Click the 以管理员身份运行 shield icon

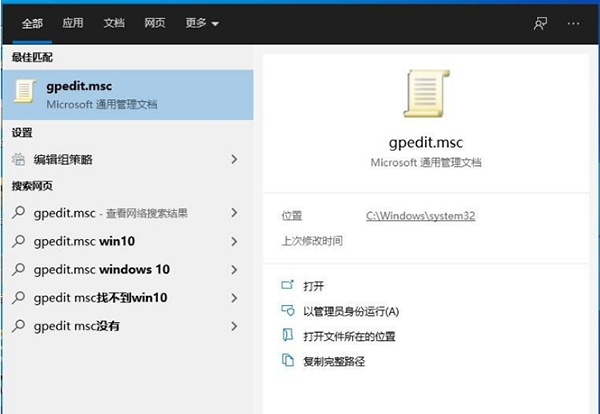pos(288,311)
